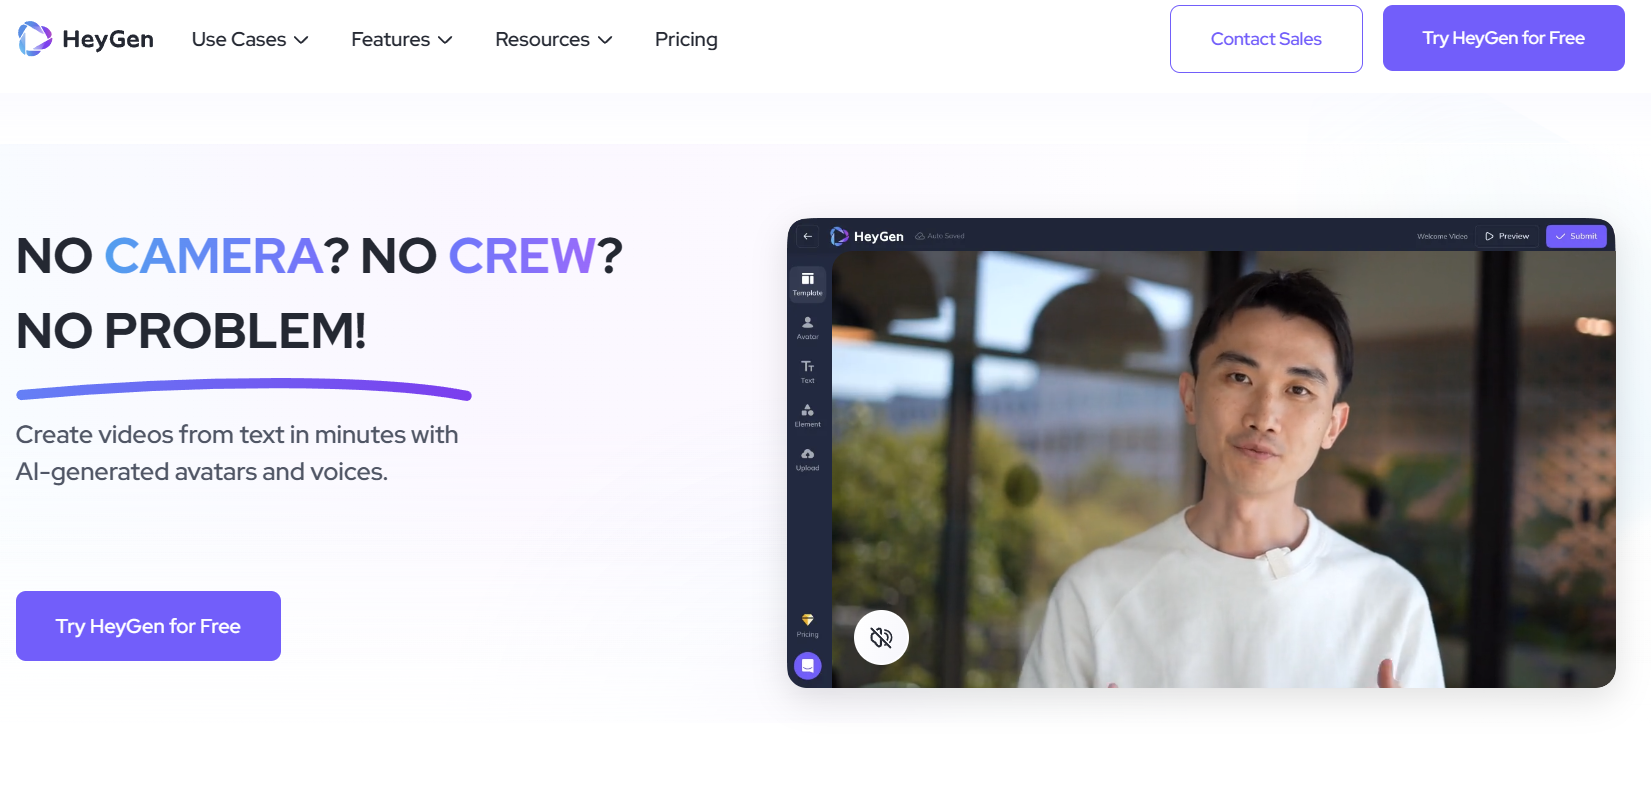This screenshot has height=802, width=1651.
Task: Click the Contact Sales button
Action: click(x=1266, y=39)
